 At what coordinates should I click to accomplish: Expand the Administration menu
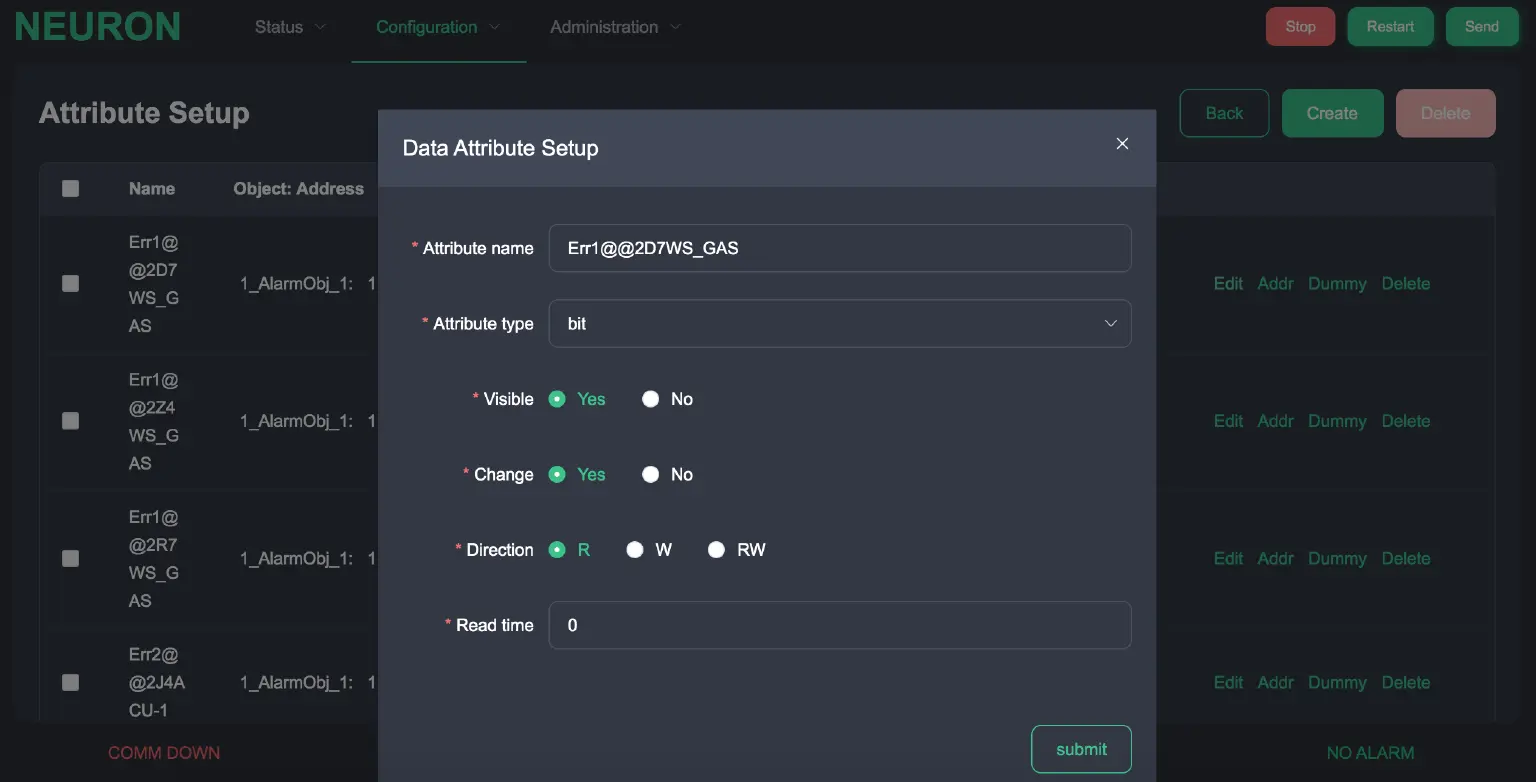(614, 27)
